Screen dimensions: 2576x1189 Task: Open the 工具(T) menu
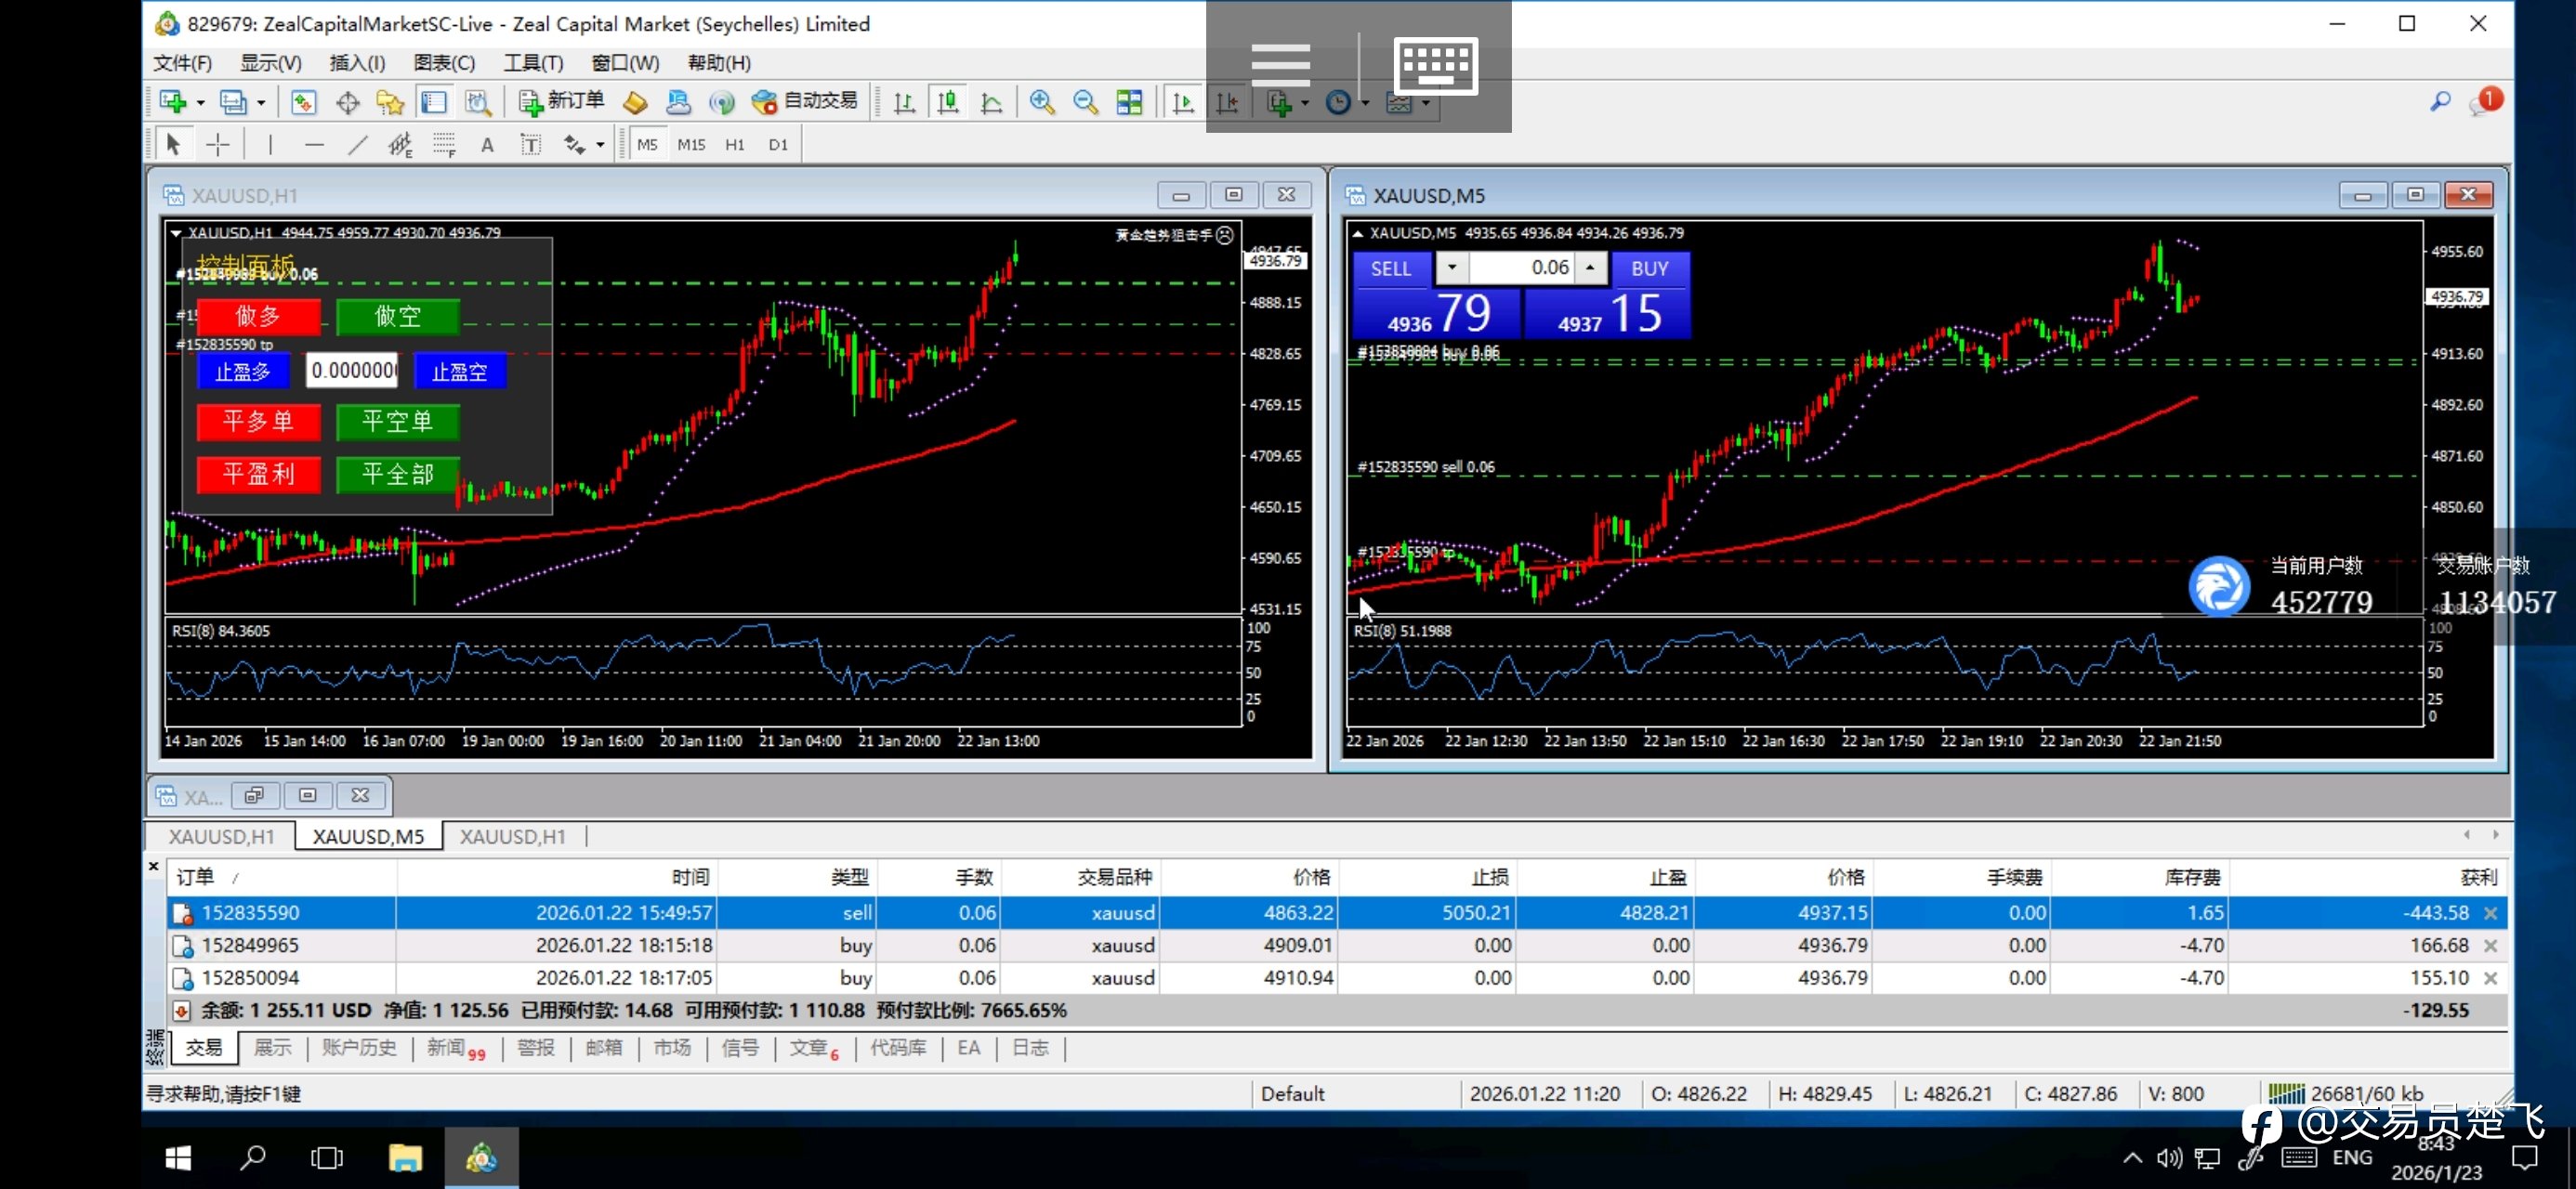point(532,63)
